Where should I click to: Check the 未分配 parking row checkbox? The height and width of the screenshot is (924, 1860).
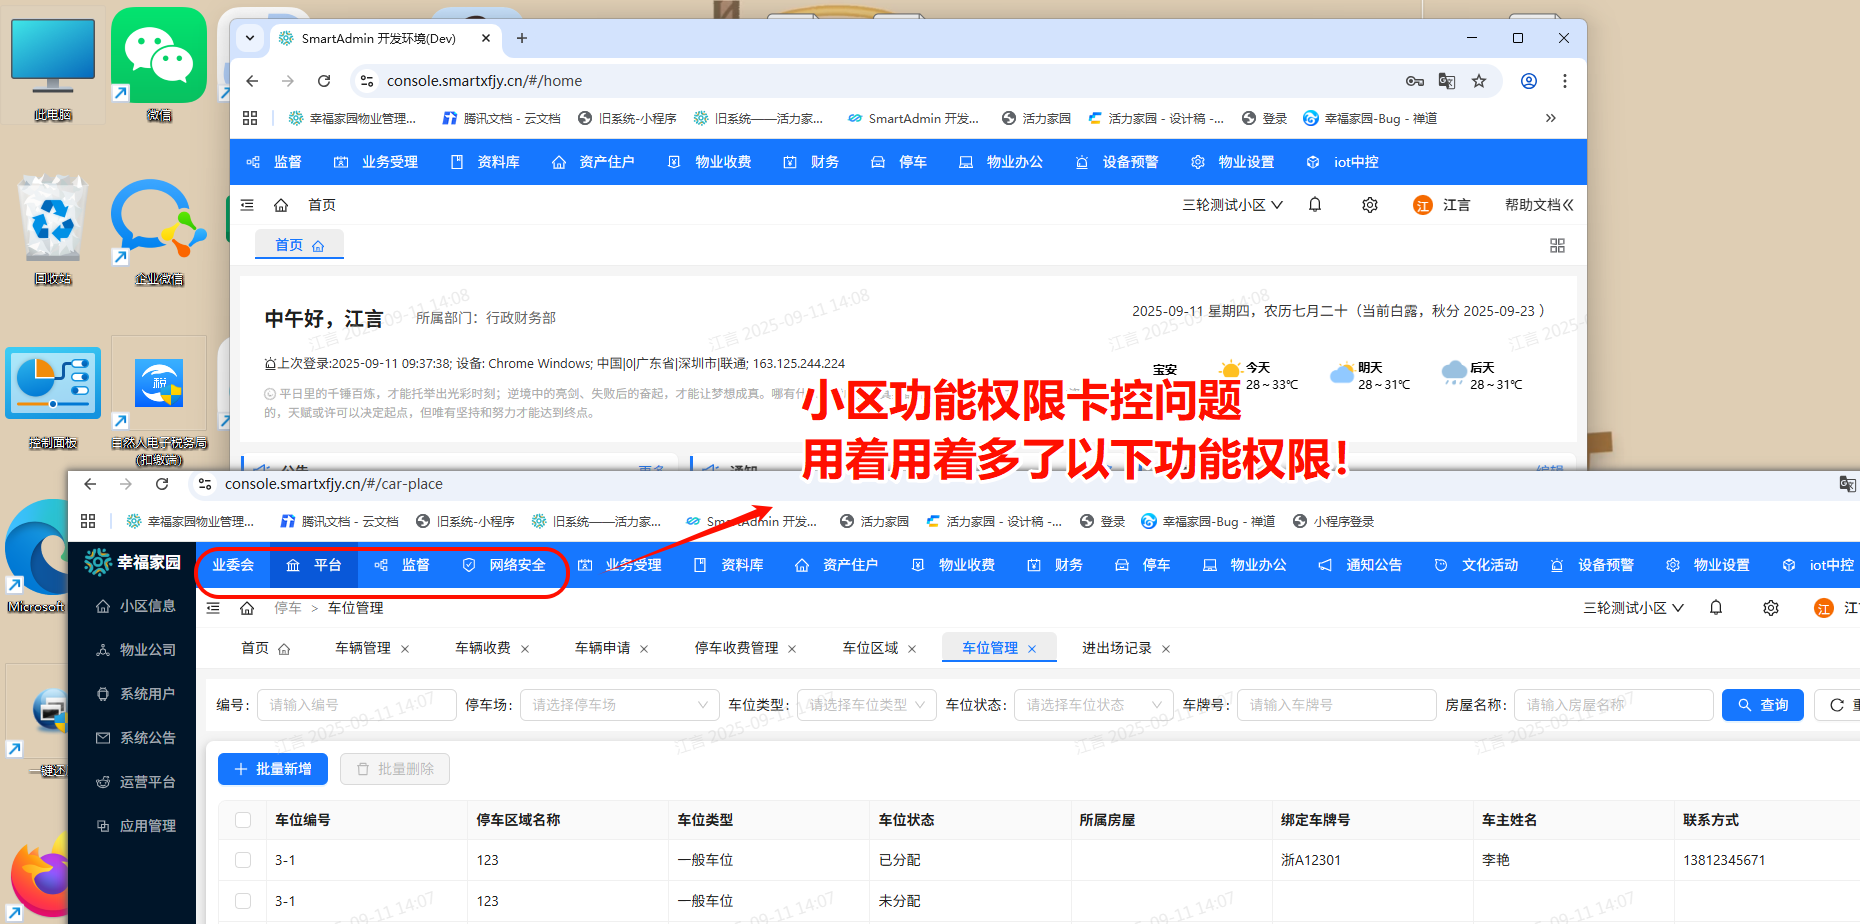coord(243,901)
